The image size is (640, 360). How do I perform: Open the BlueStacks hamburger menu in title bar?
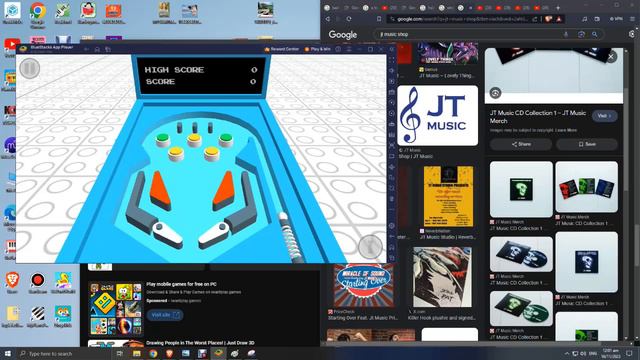coord(349,49)
